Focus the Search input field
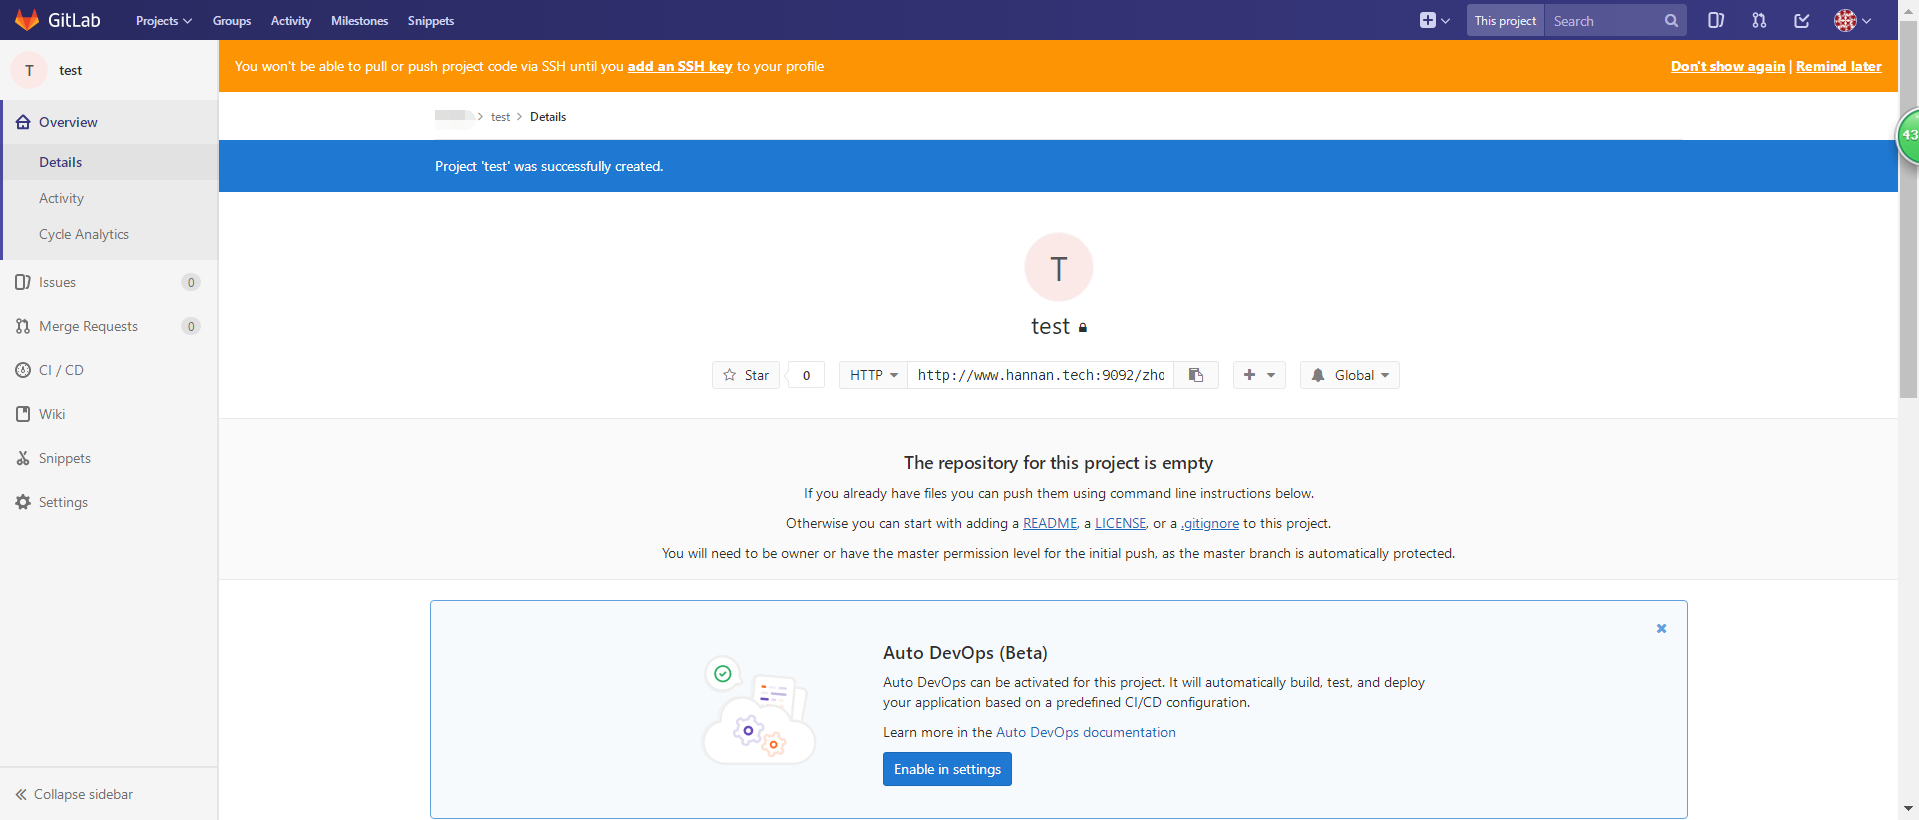Screen dimensions: 1919x820 pyautogui.click(x=1605, y=21)
